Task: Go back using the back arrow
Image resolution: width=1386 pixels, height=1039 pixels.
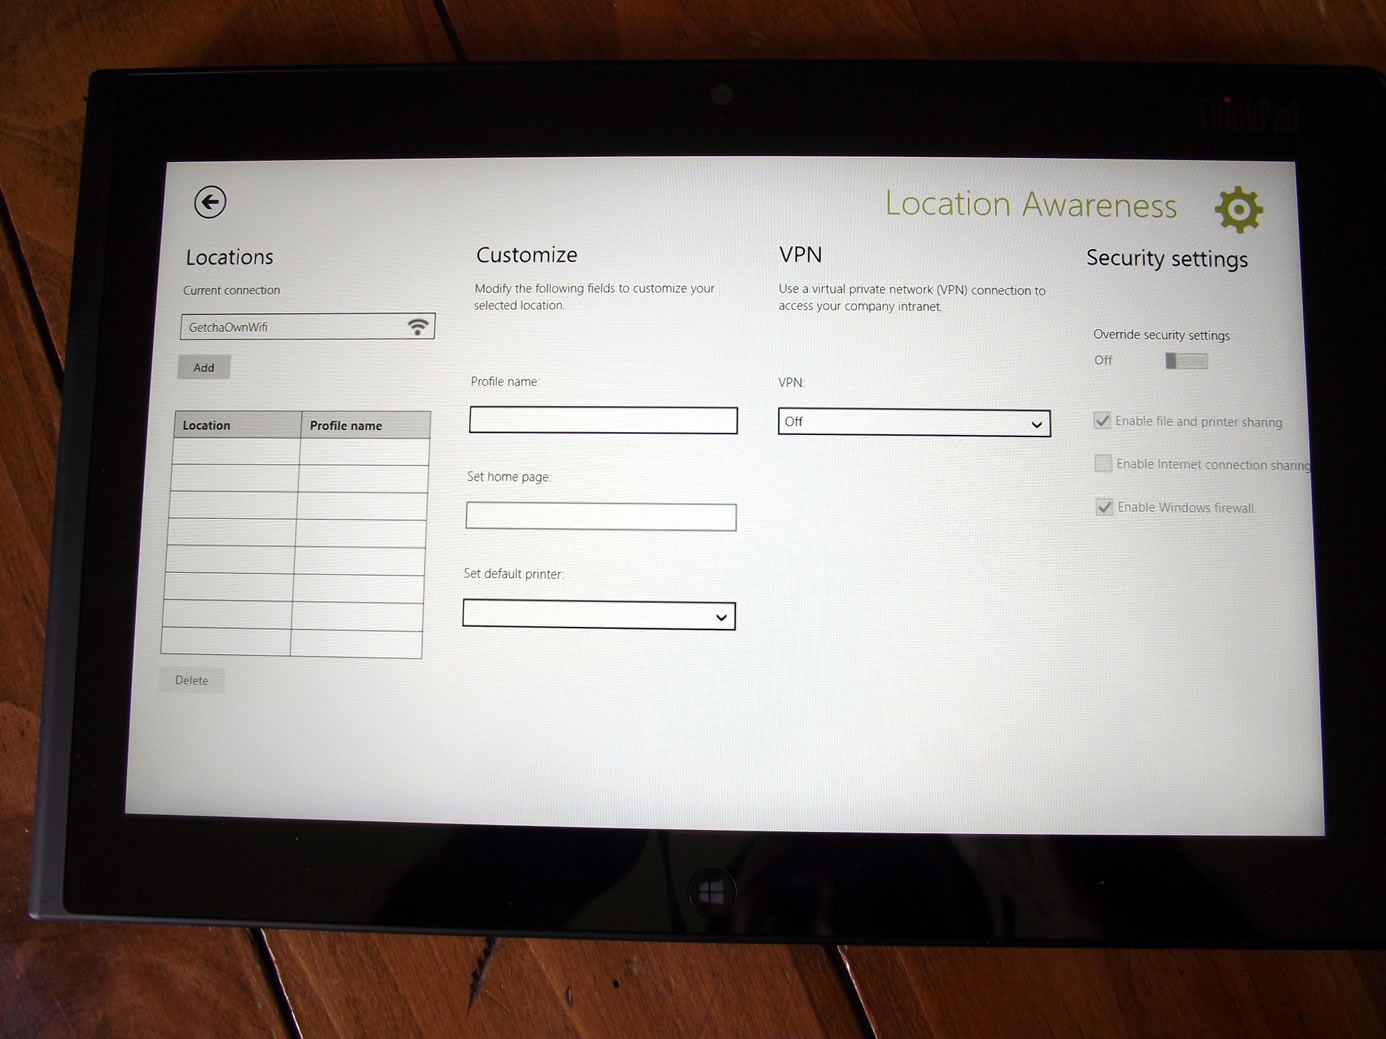Action: (x=210, y=202)
